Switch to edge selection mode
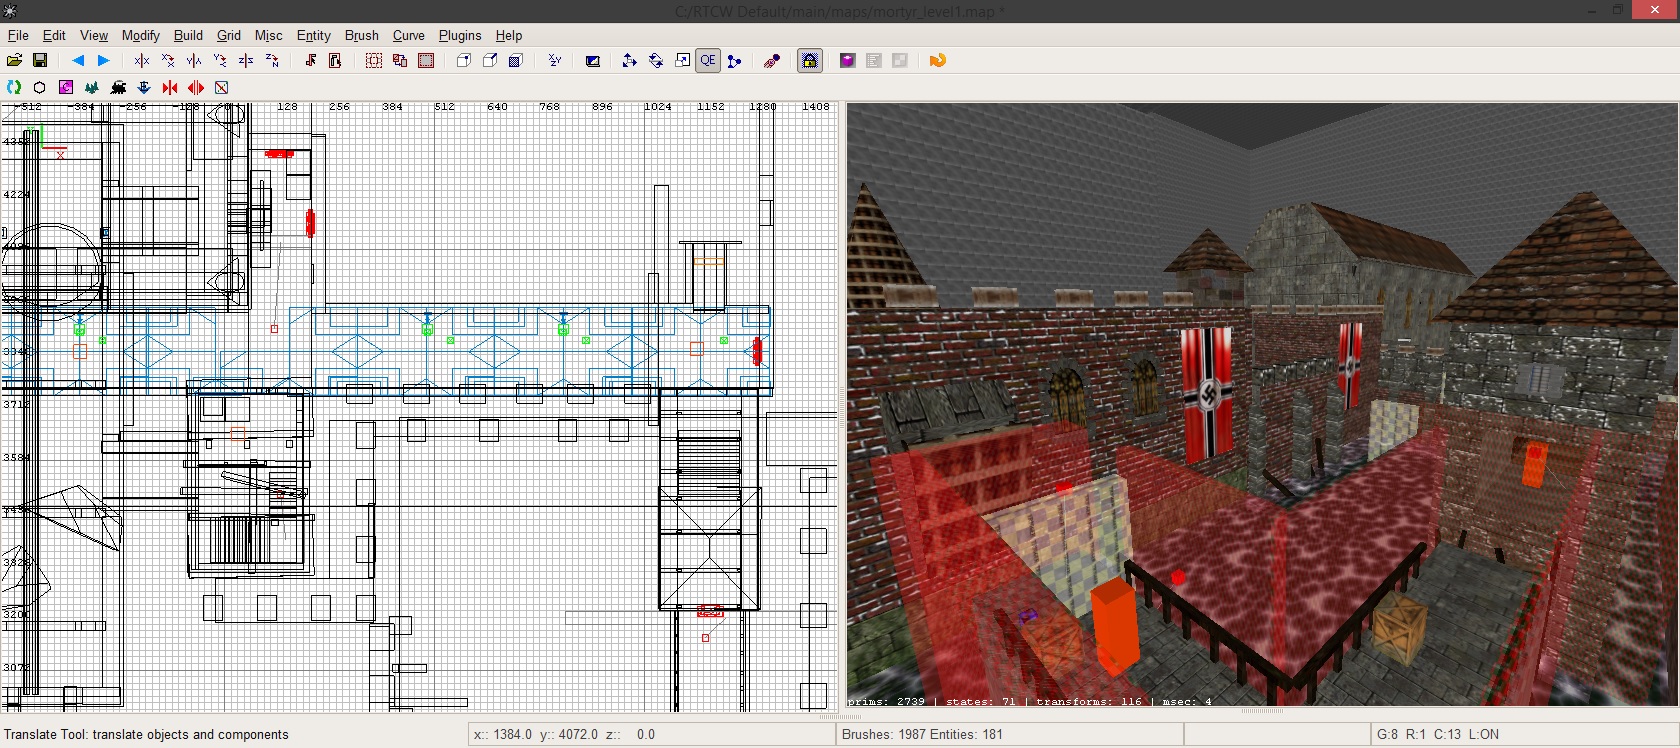The image size is (1680, 748). click(x=490, y=61)
